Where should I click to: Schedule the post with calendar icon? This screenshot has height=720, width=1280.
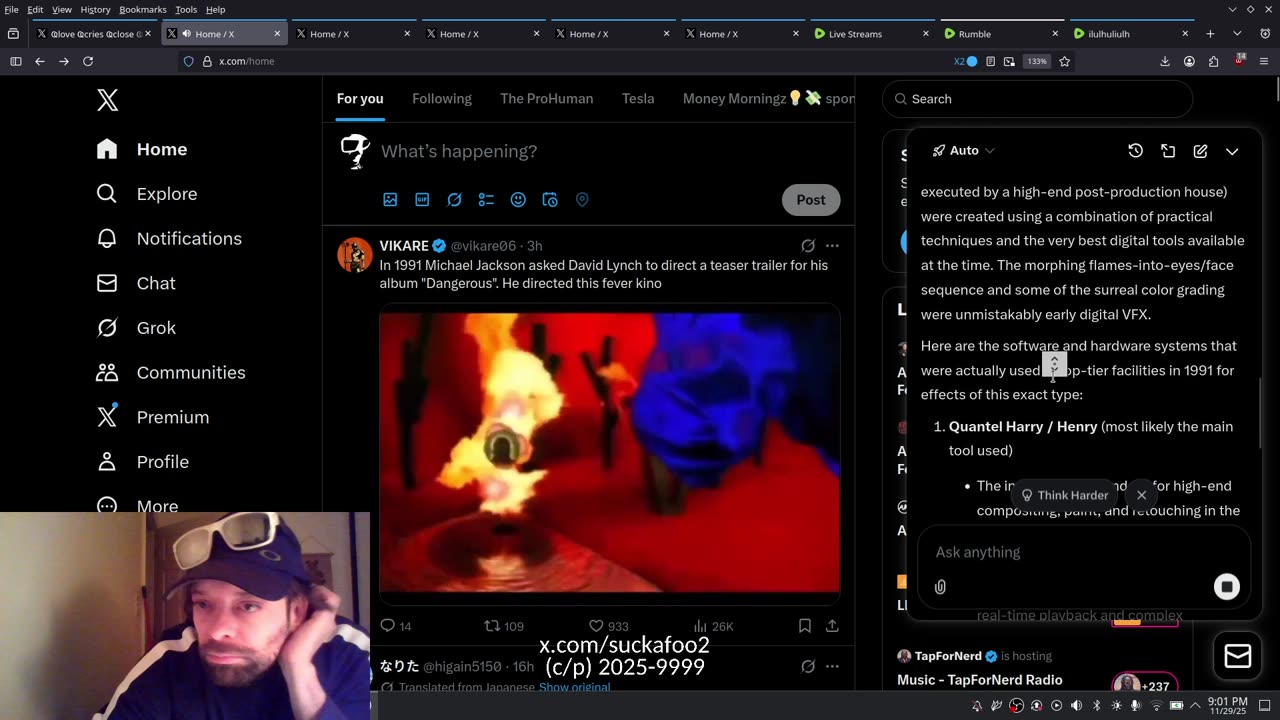click(550, 200)
